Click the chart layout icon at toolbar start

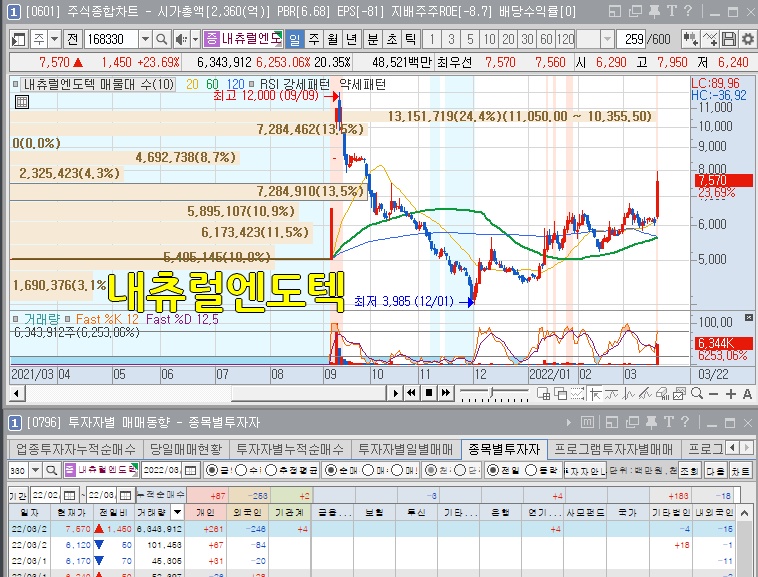point(18,39)
